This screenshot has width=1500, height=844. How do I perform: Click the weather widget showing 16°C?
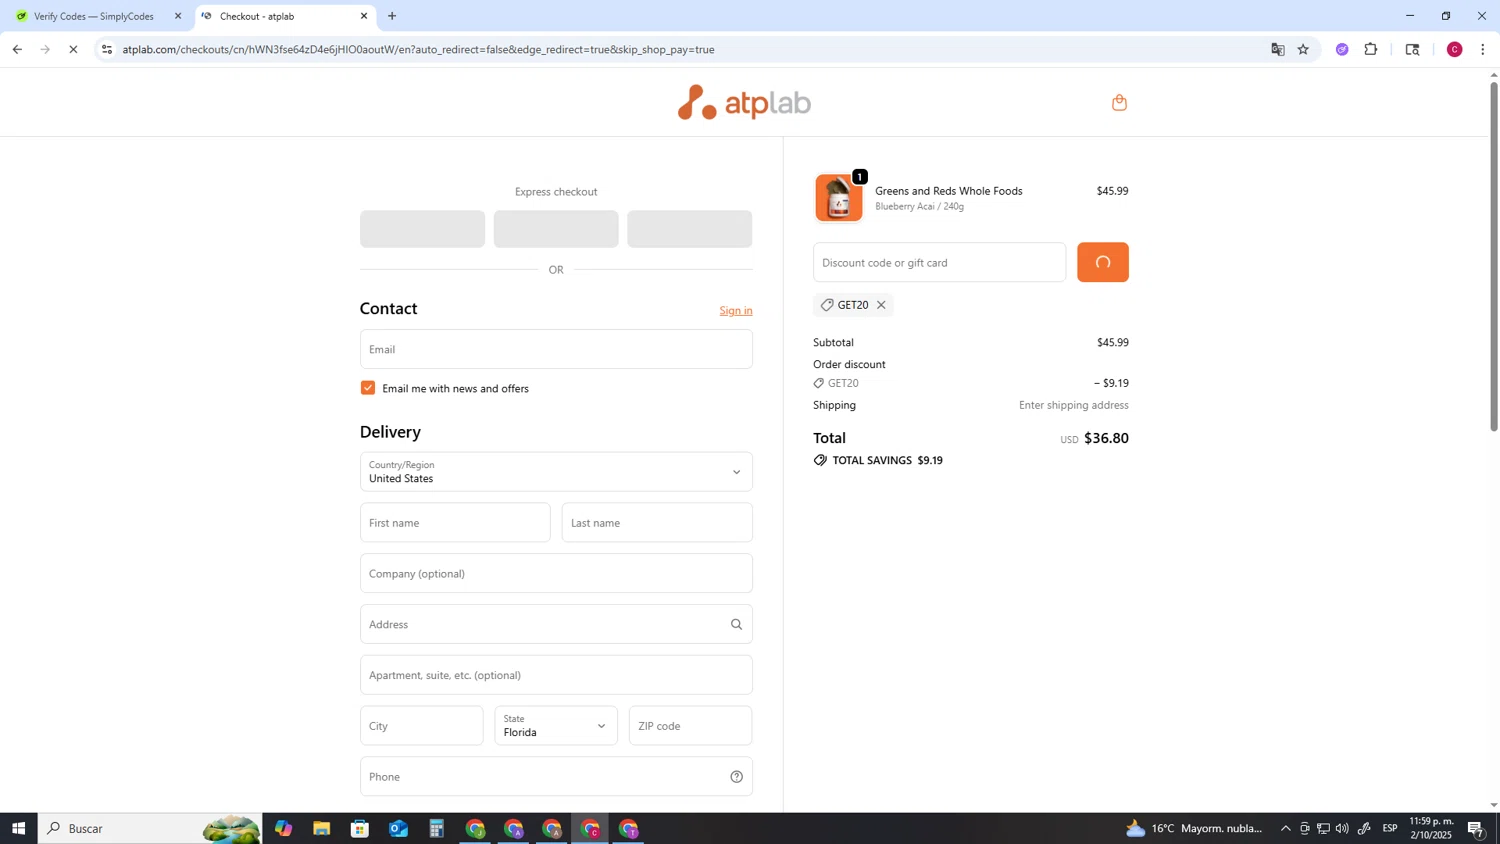[x=1195, y=829]
